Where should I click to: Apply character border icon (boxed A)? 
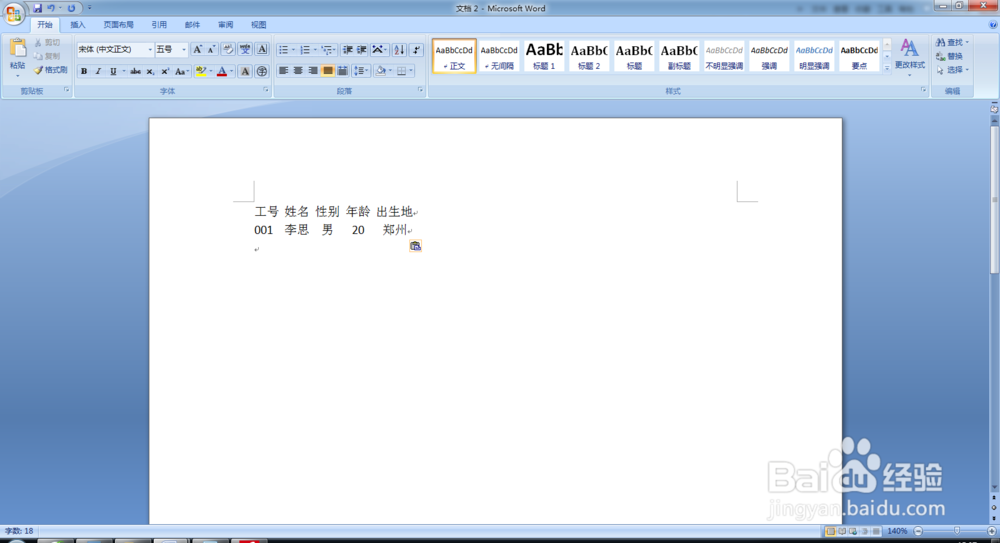click(x=261, y=50)
